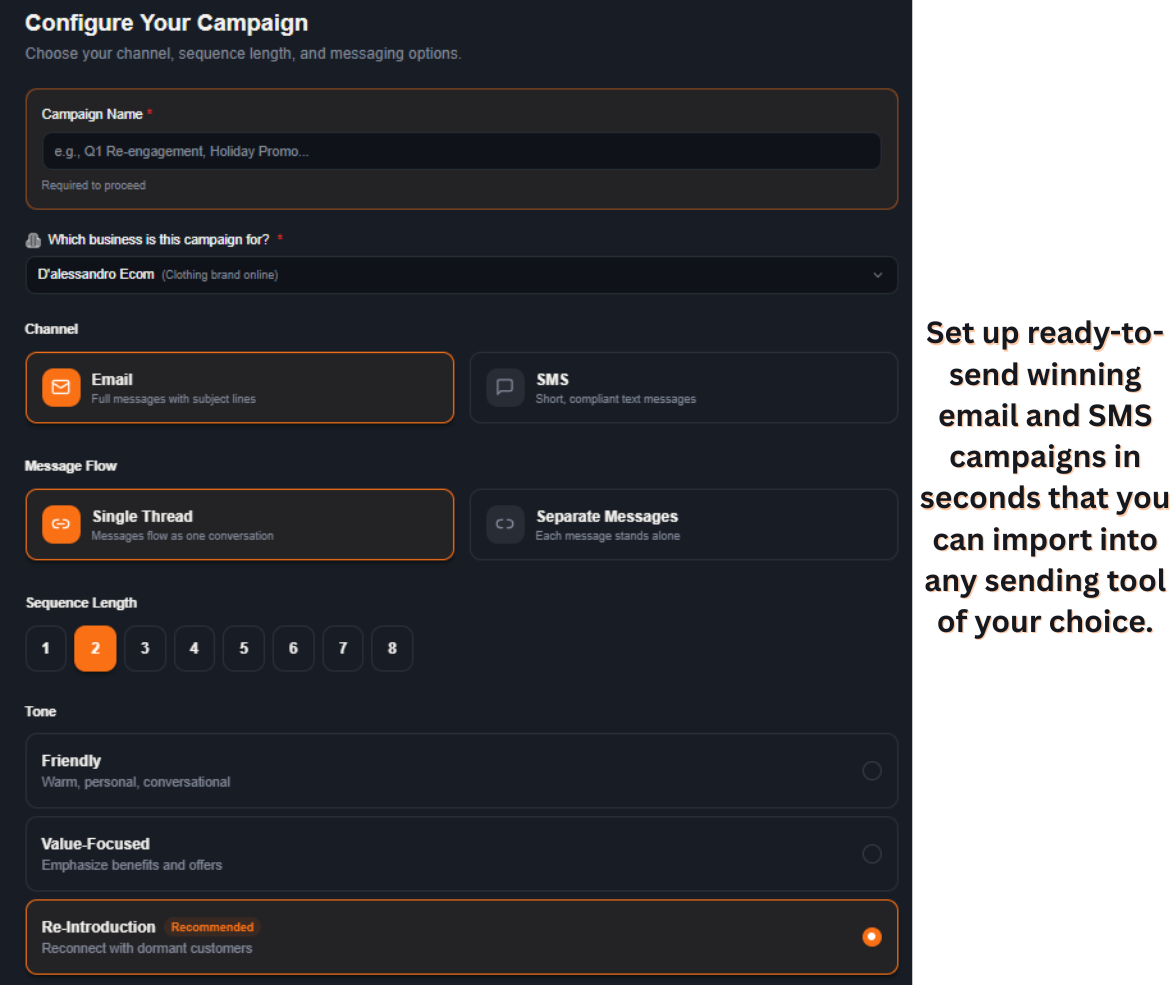Choose sequence length 1

[x=45, y=648]
